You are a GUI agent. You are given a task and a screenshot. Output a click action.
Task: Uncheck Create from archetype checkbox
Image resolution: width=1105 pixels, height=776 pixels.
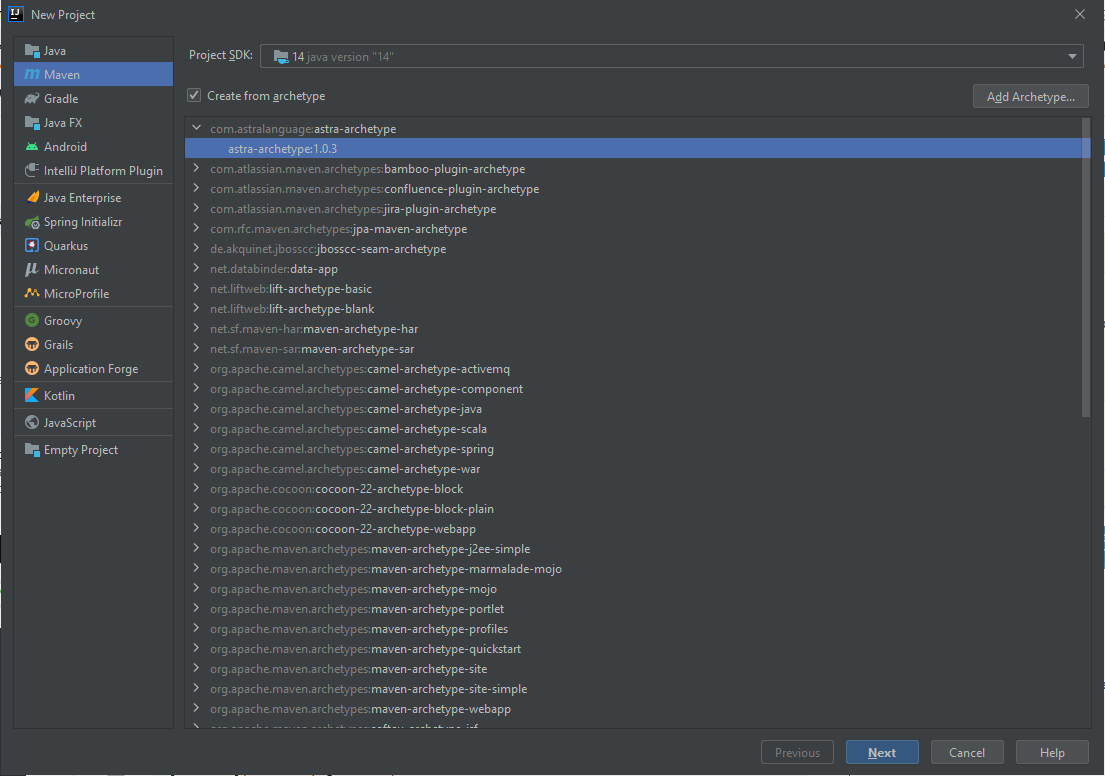click(x=194, y=95)
